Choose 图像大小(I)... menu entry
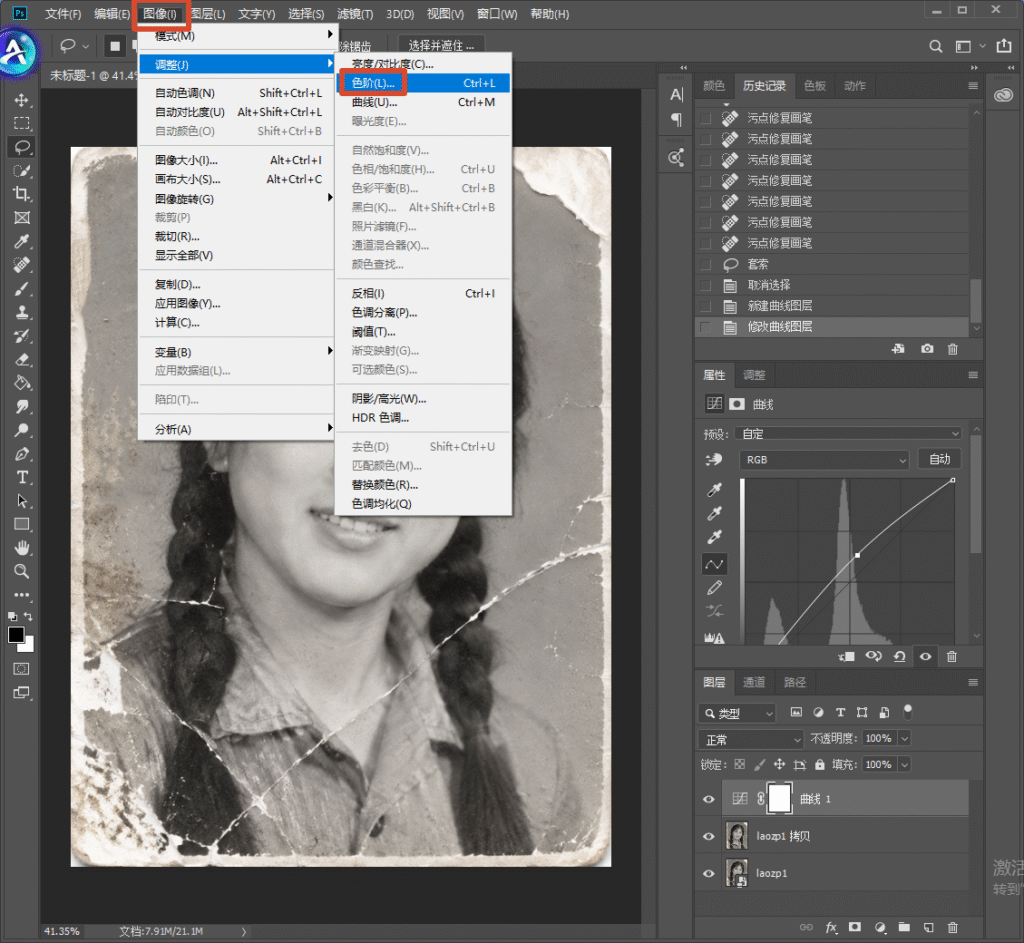 pos(236,160)
